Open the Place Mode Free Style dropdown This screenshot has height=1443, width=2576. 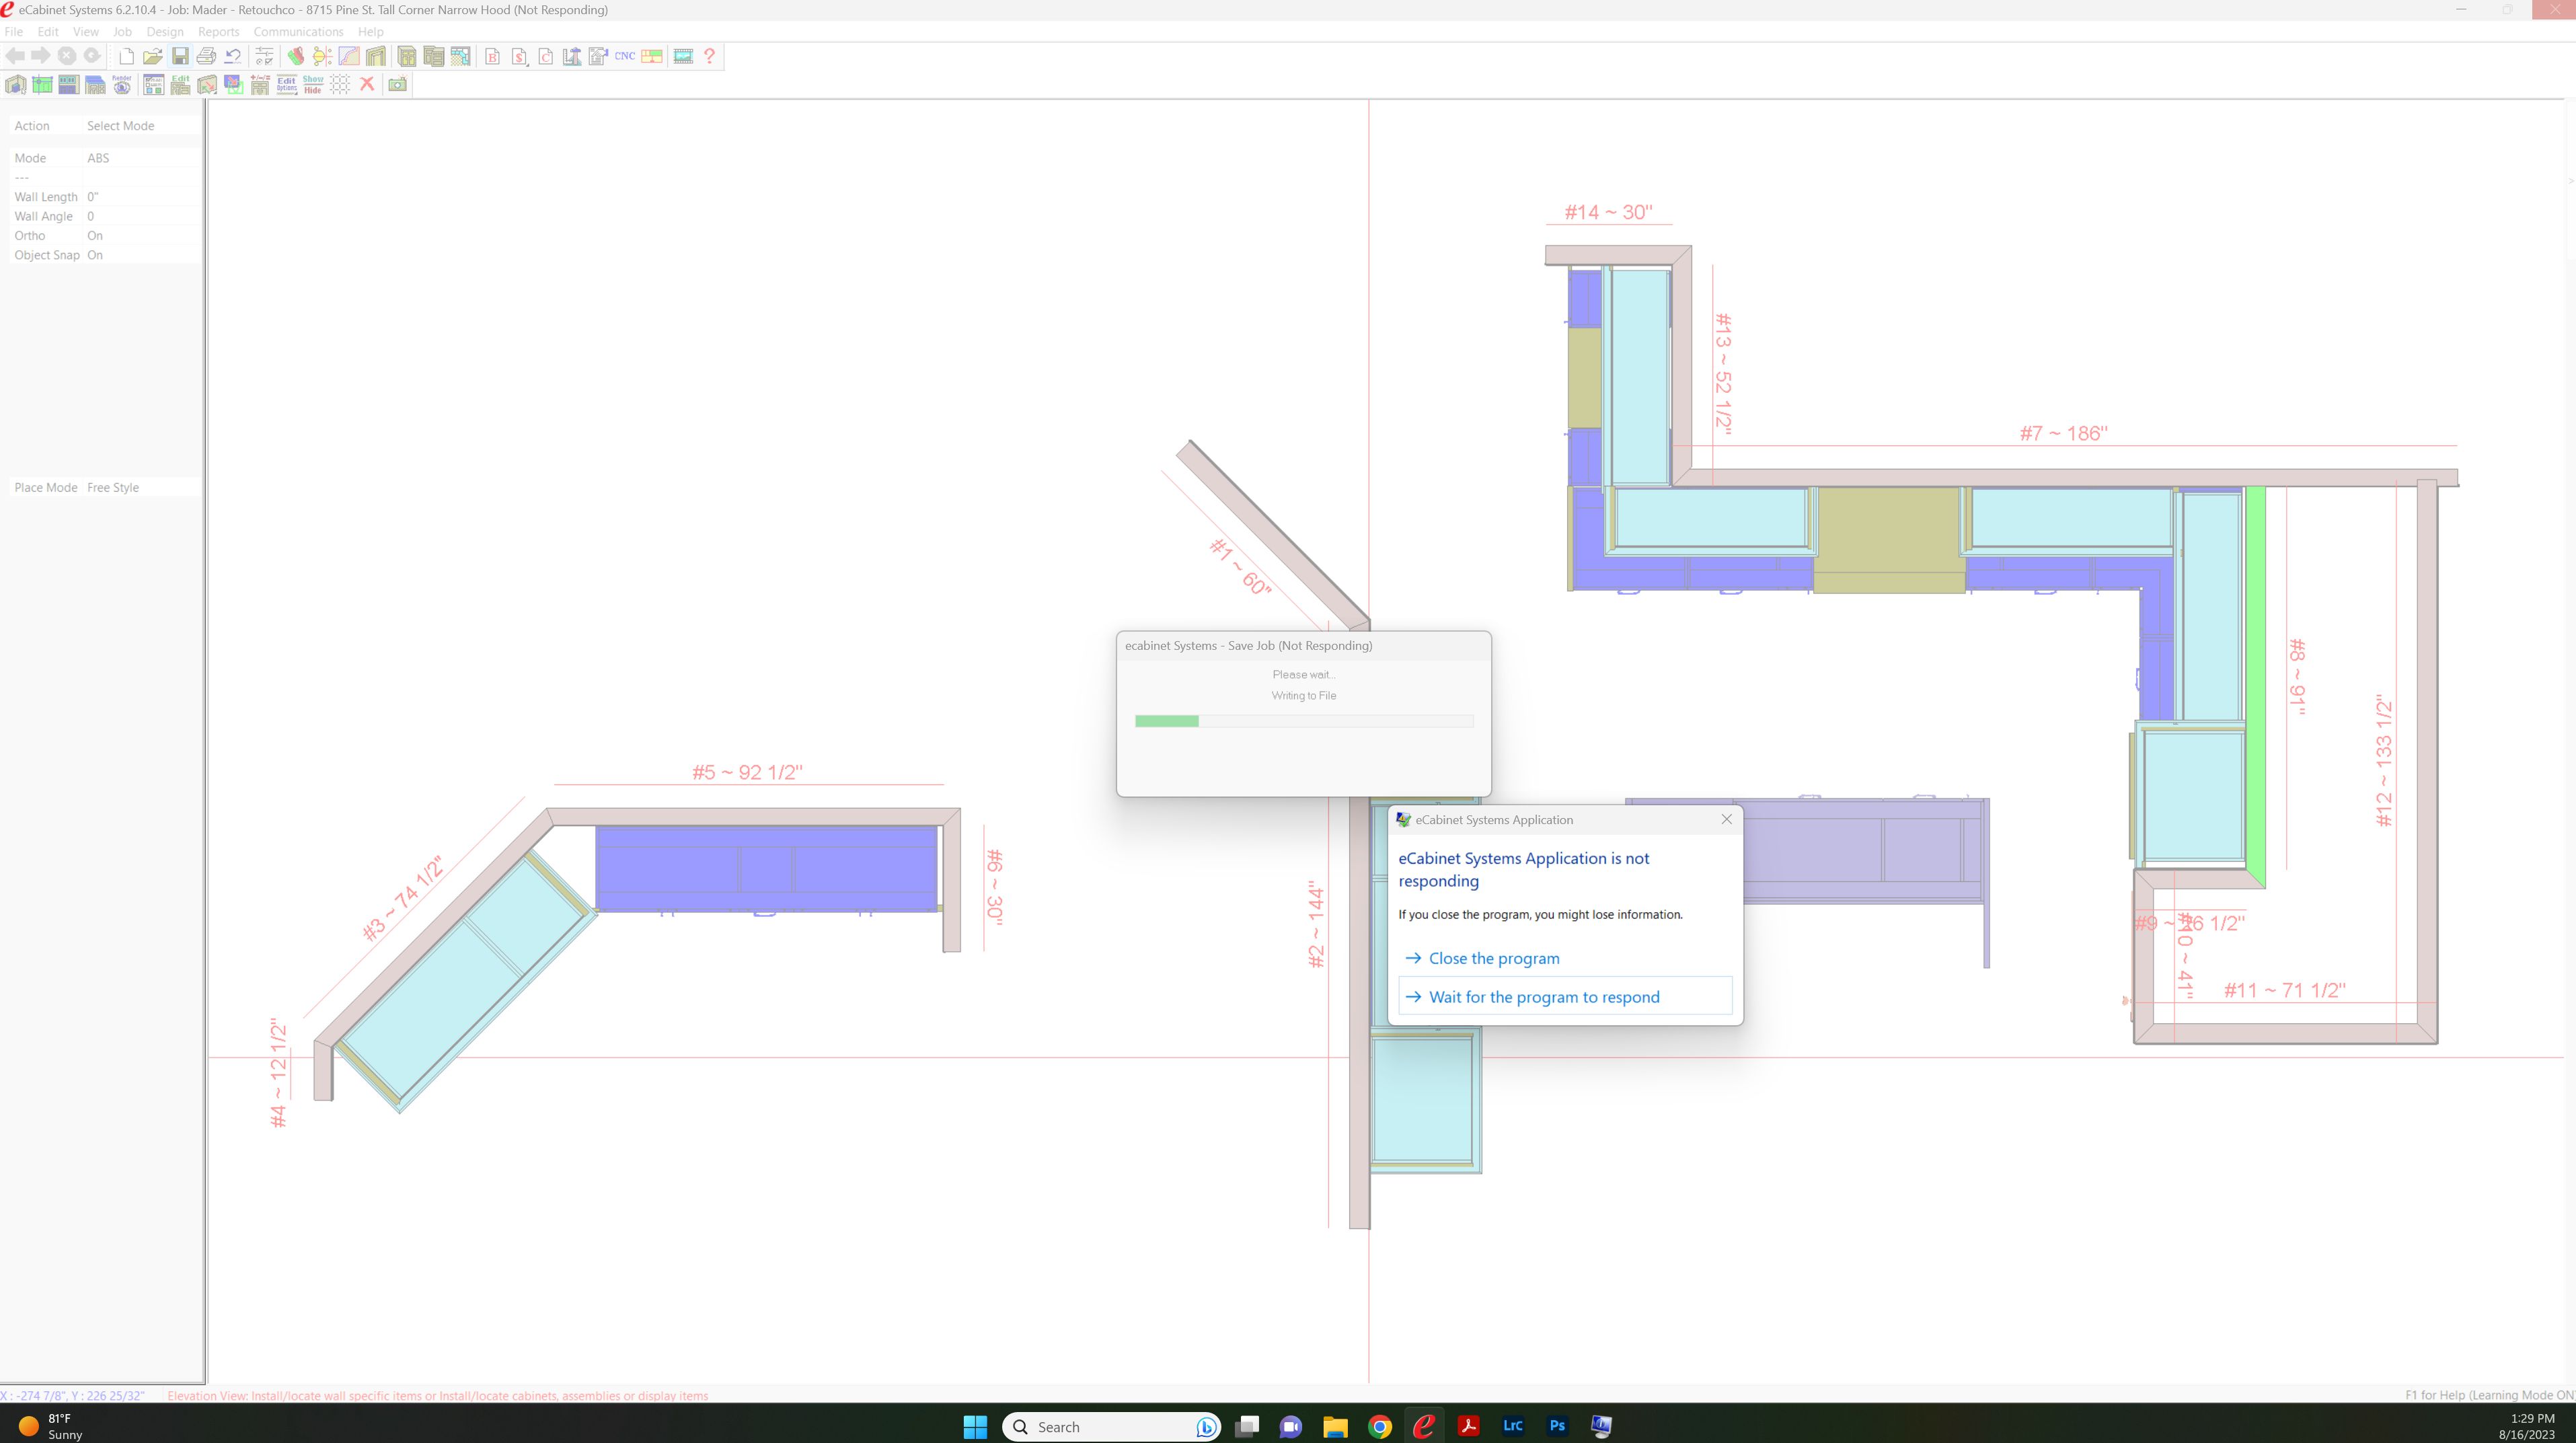(x=113, y=488)
